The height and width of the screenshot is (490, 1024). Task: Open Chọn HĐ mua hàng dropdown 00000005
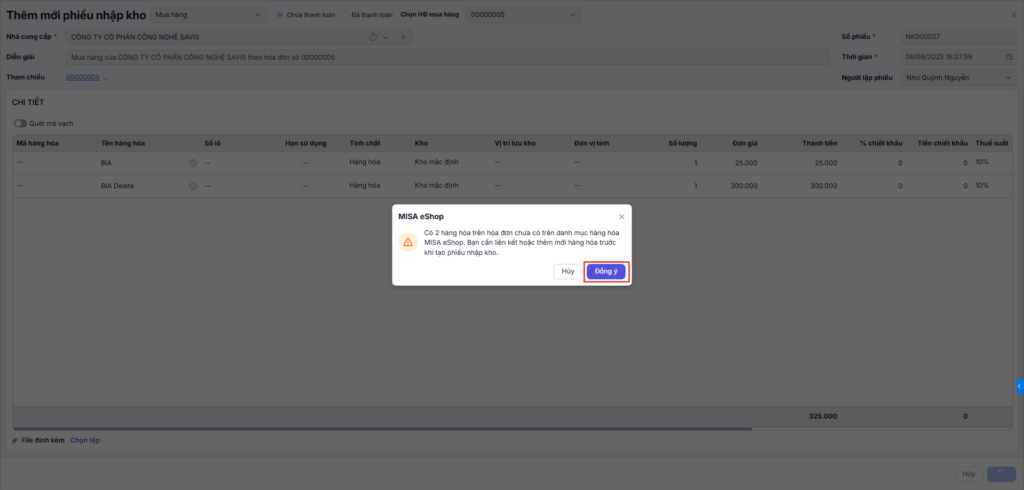pyautogui.click(x=523, y=14)
